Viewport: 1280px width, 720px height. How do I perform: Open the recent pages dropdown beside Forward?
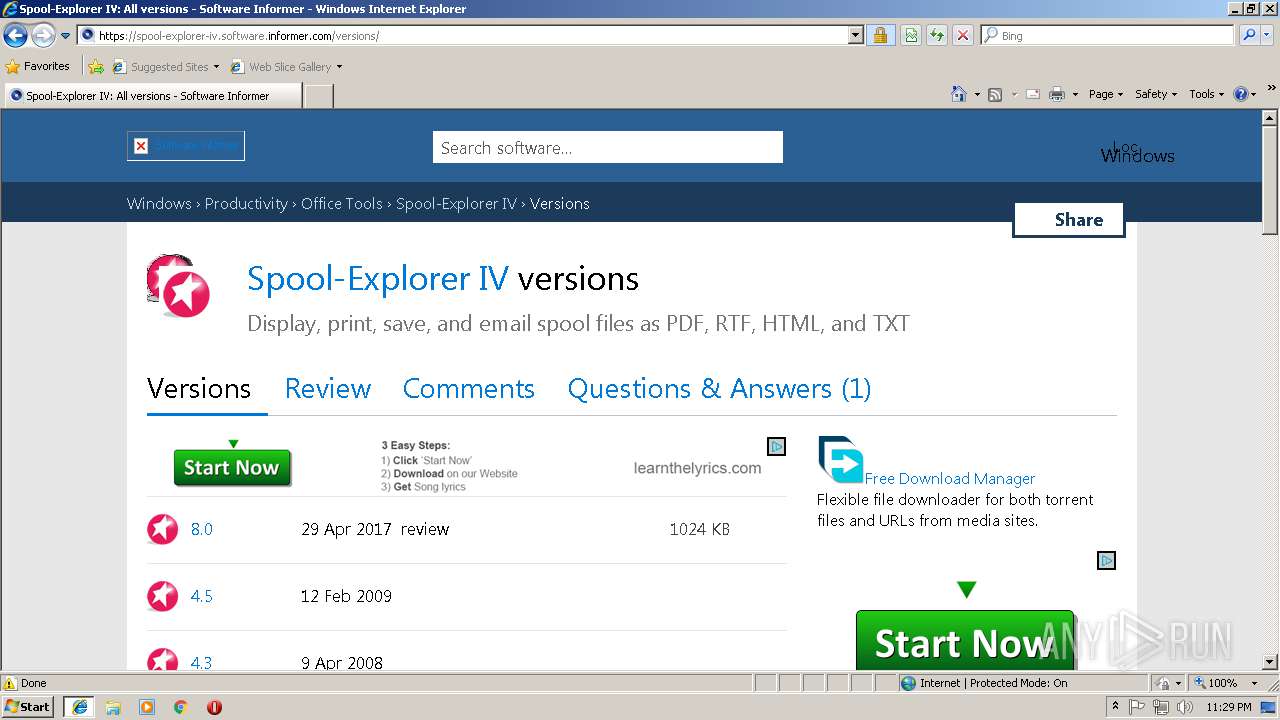[x=65, y=36]
